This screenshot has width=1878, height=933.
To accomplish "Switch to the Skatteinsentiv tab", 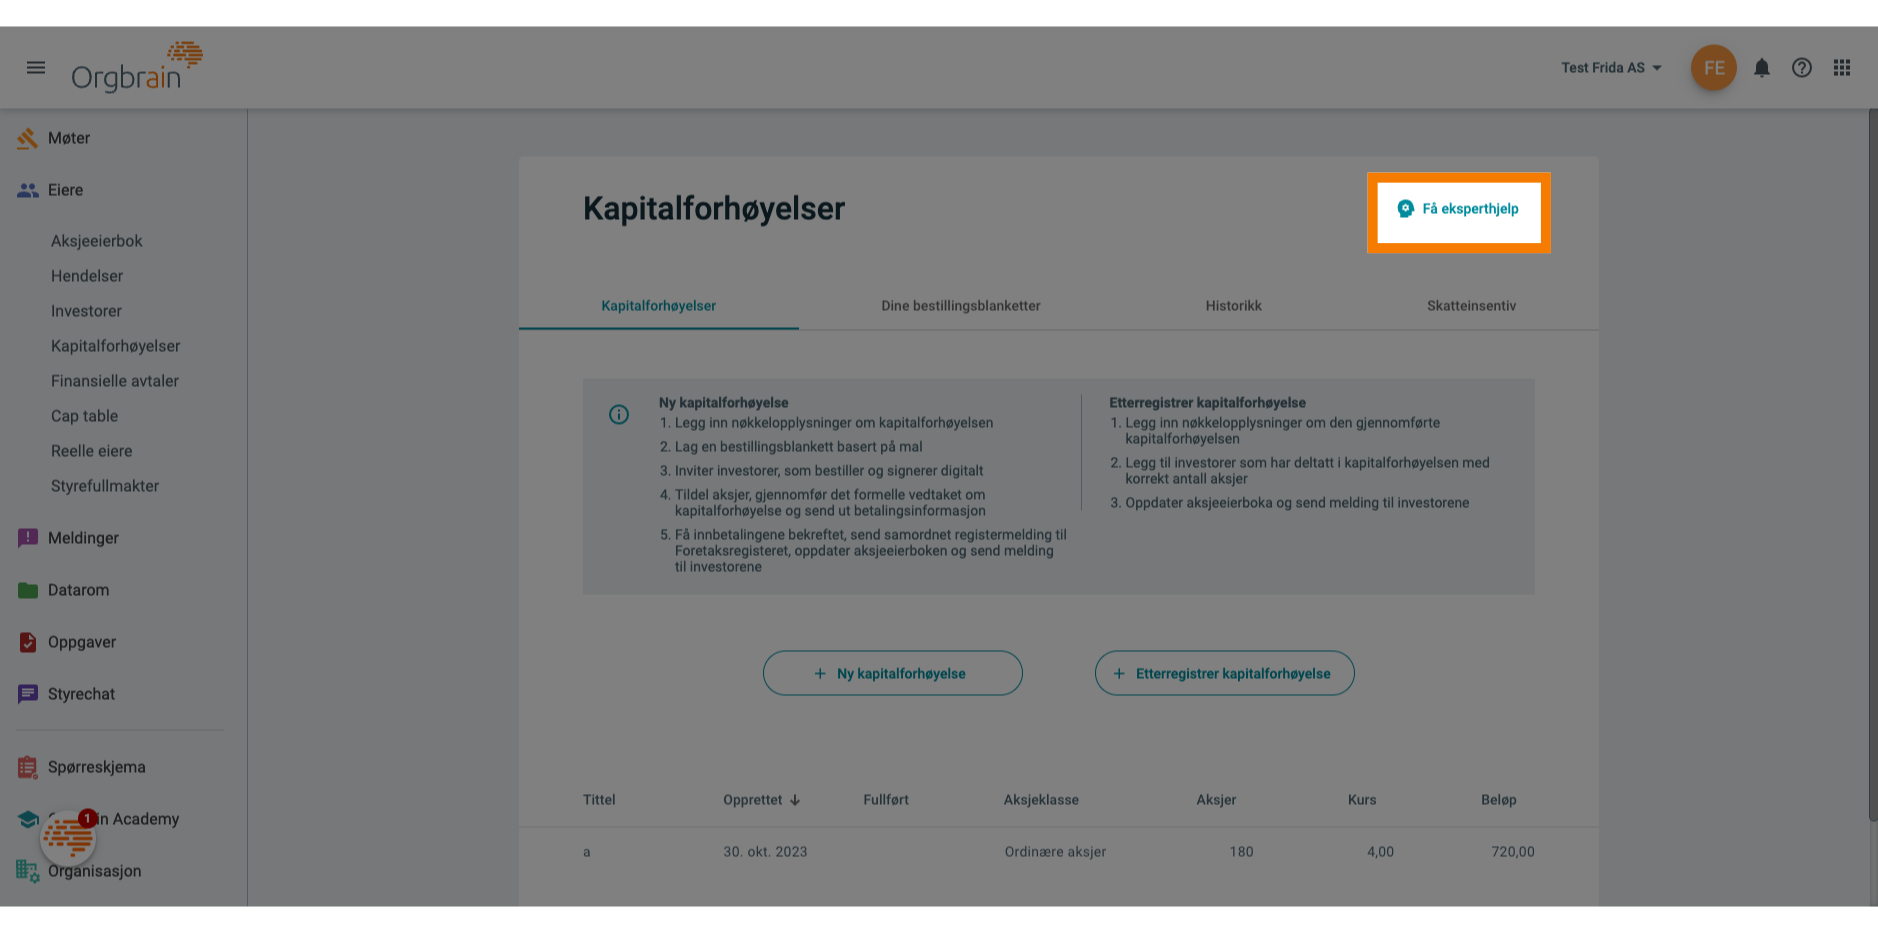I will click(1471, 306).
